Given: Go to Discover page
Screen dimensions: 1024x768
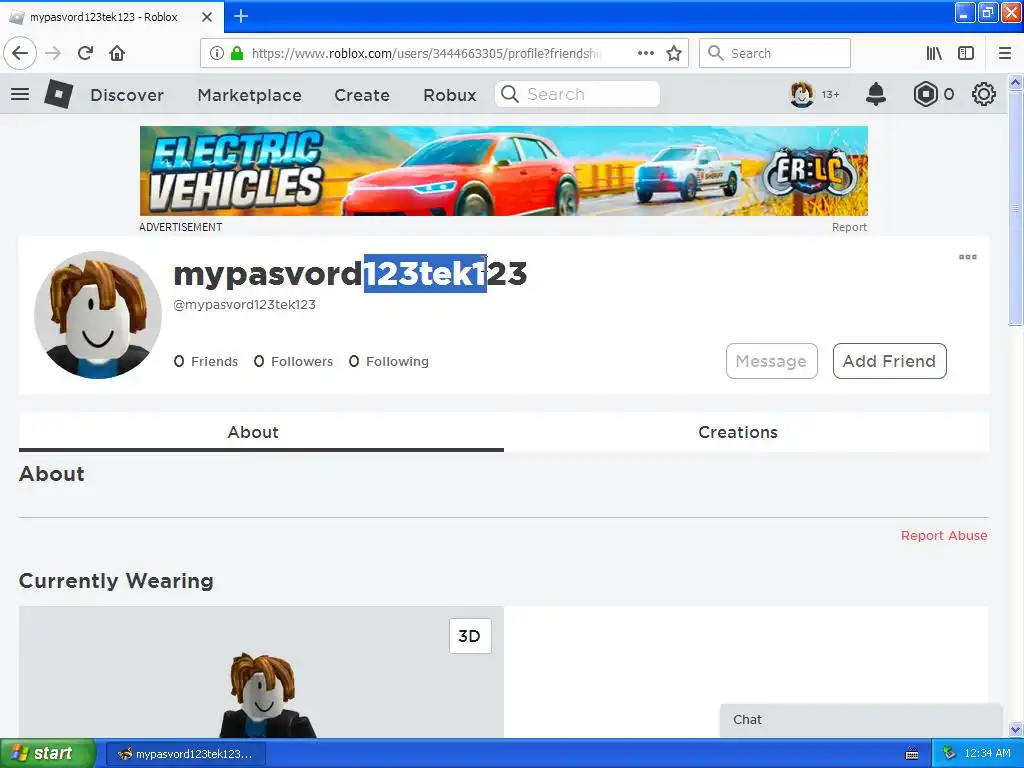Looking at the screenshot, I should [x=127, y=95].
